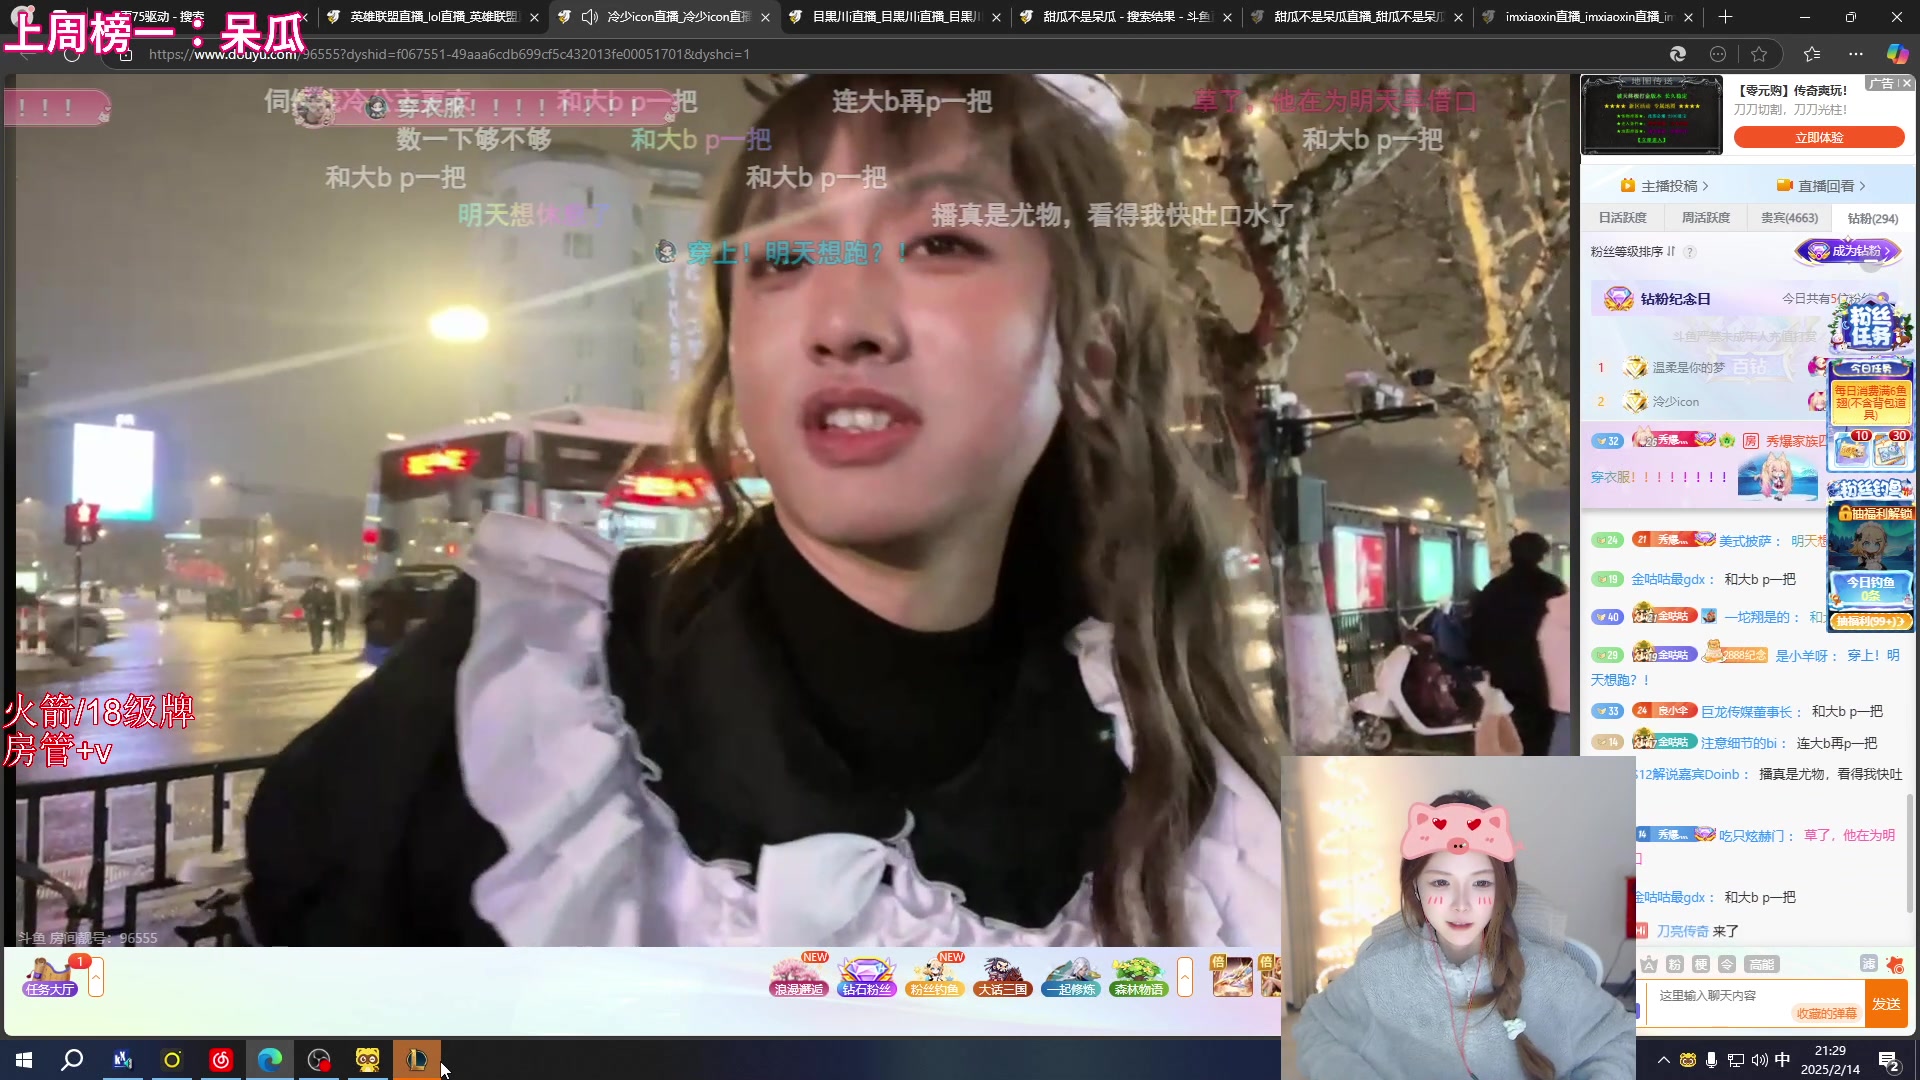Open the Windows Start menu
The image size is (1920, 1080).
24,1060
